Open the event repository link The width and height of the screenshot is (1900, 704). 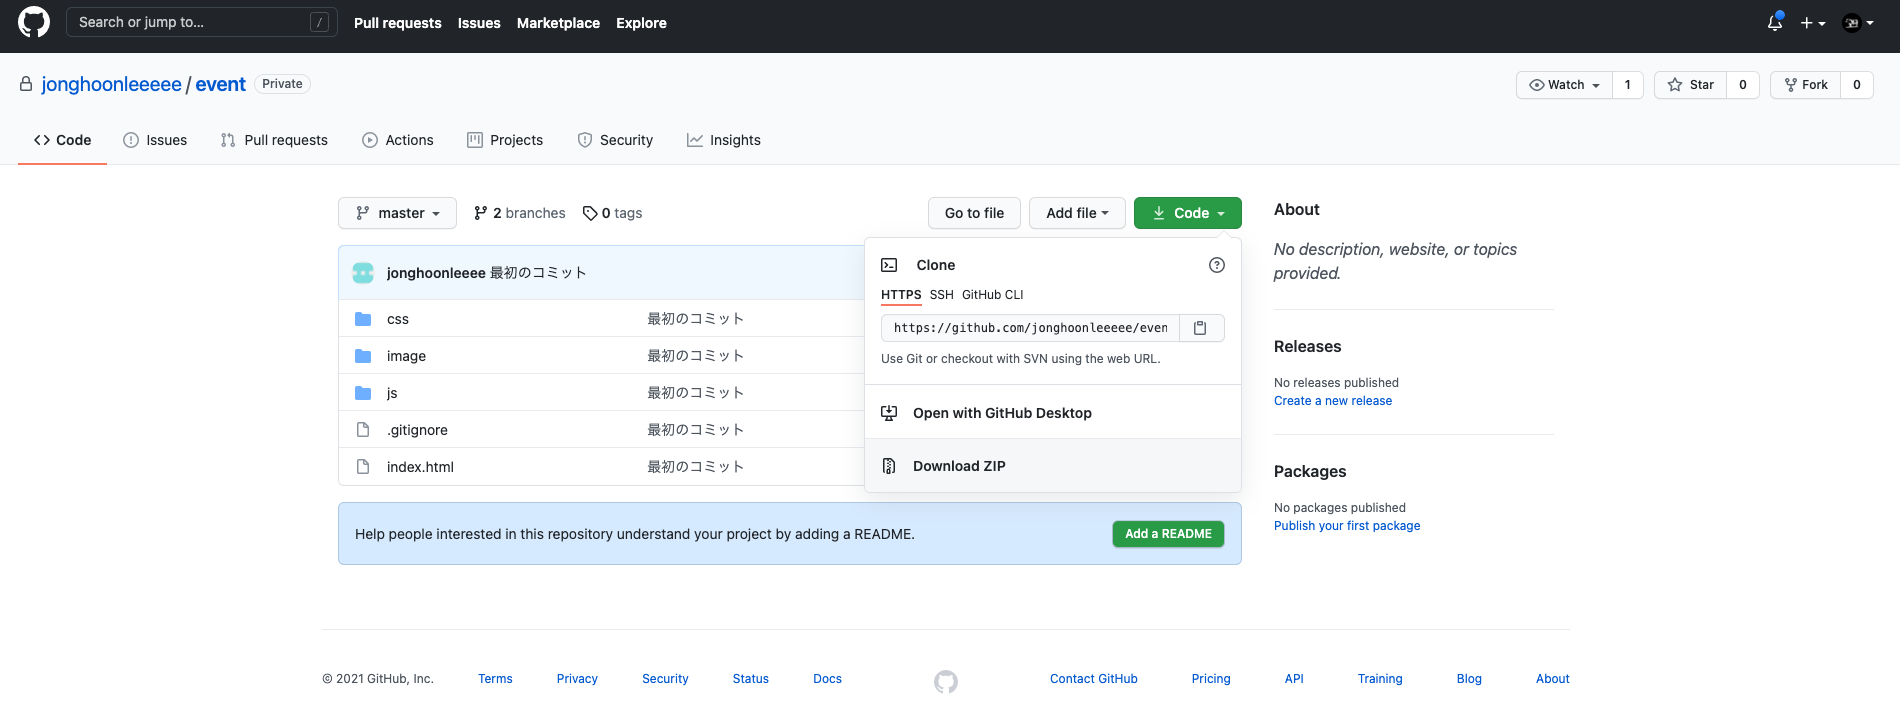(220, 84)
